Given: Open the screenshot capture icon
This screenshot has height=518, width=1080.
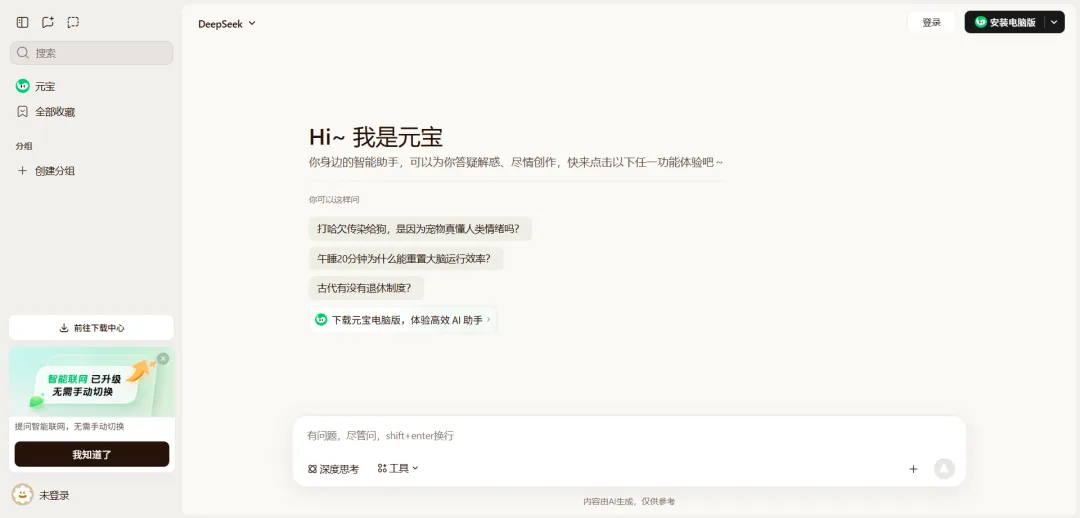Looking at the screenshot, I should pos(73,22).
